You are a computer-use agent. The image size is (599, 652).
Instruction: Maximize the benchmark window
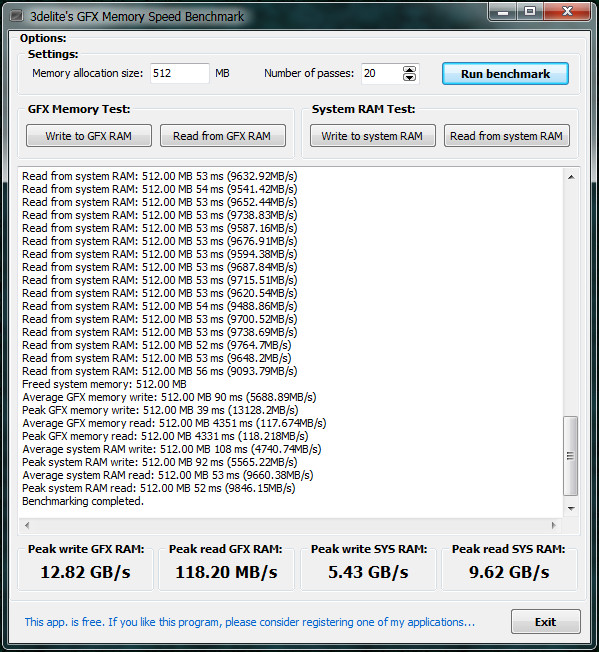[x=530, y=12]
